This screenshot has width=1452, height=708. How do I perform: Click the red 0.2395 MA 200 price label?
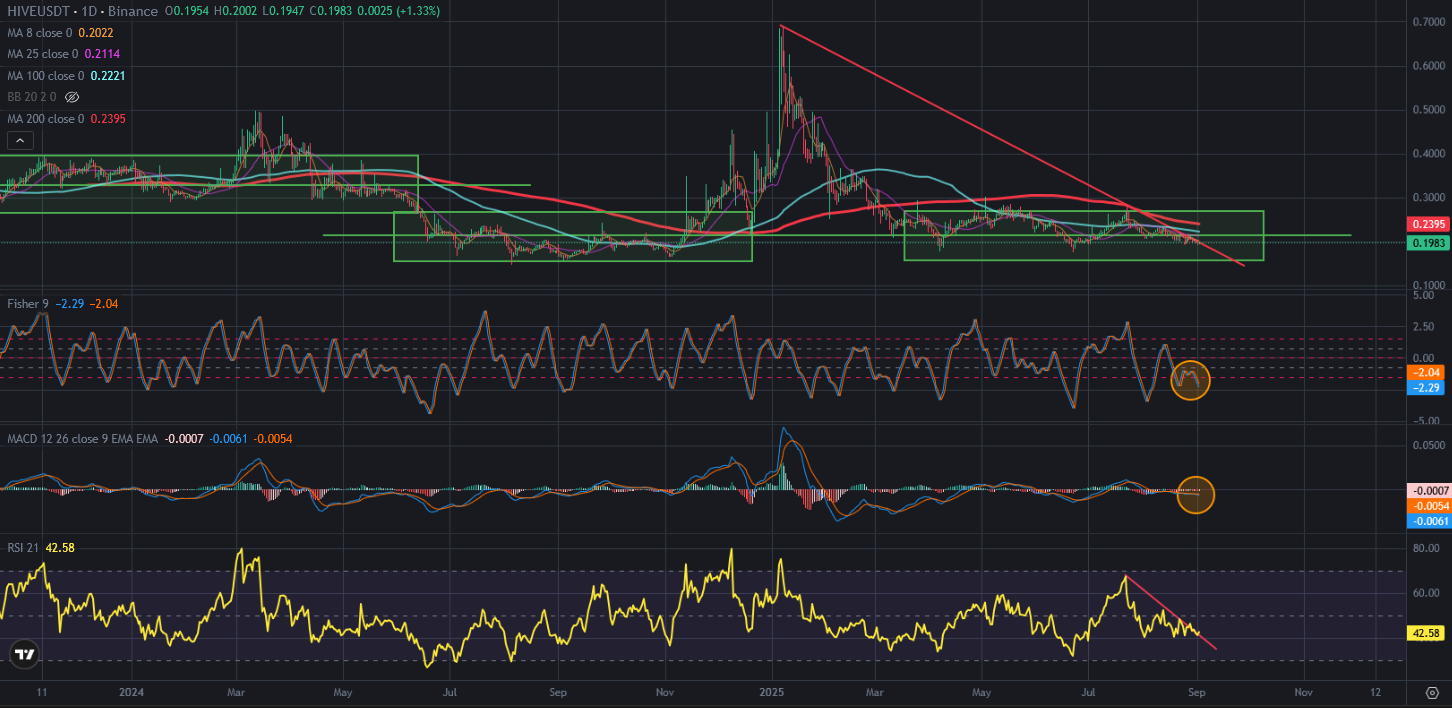[1427, 224]
